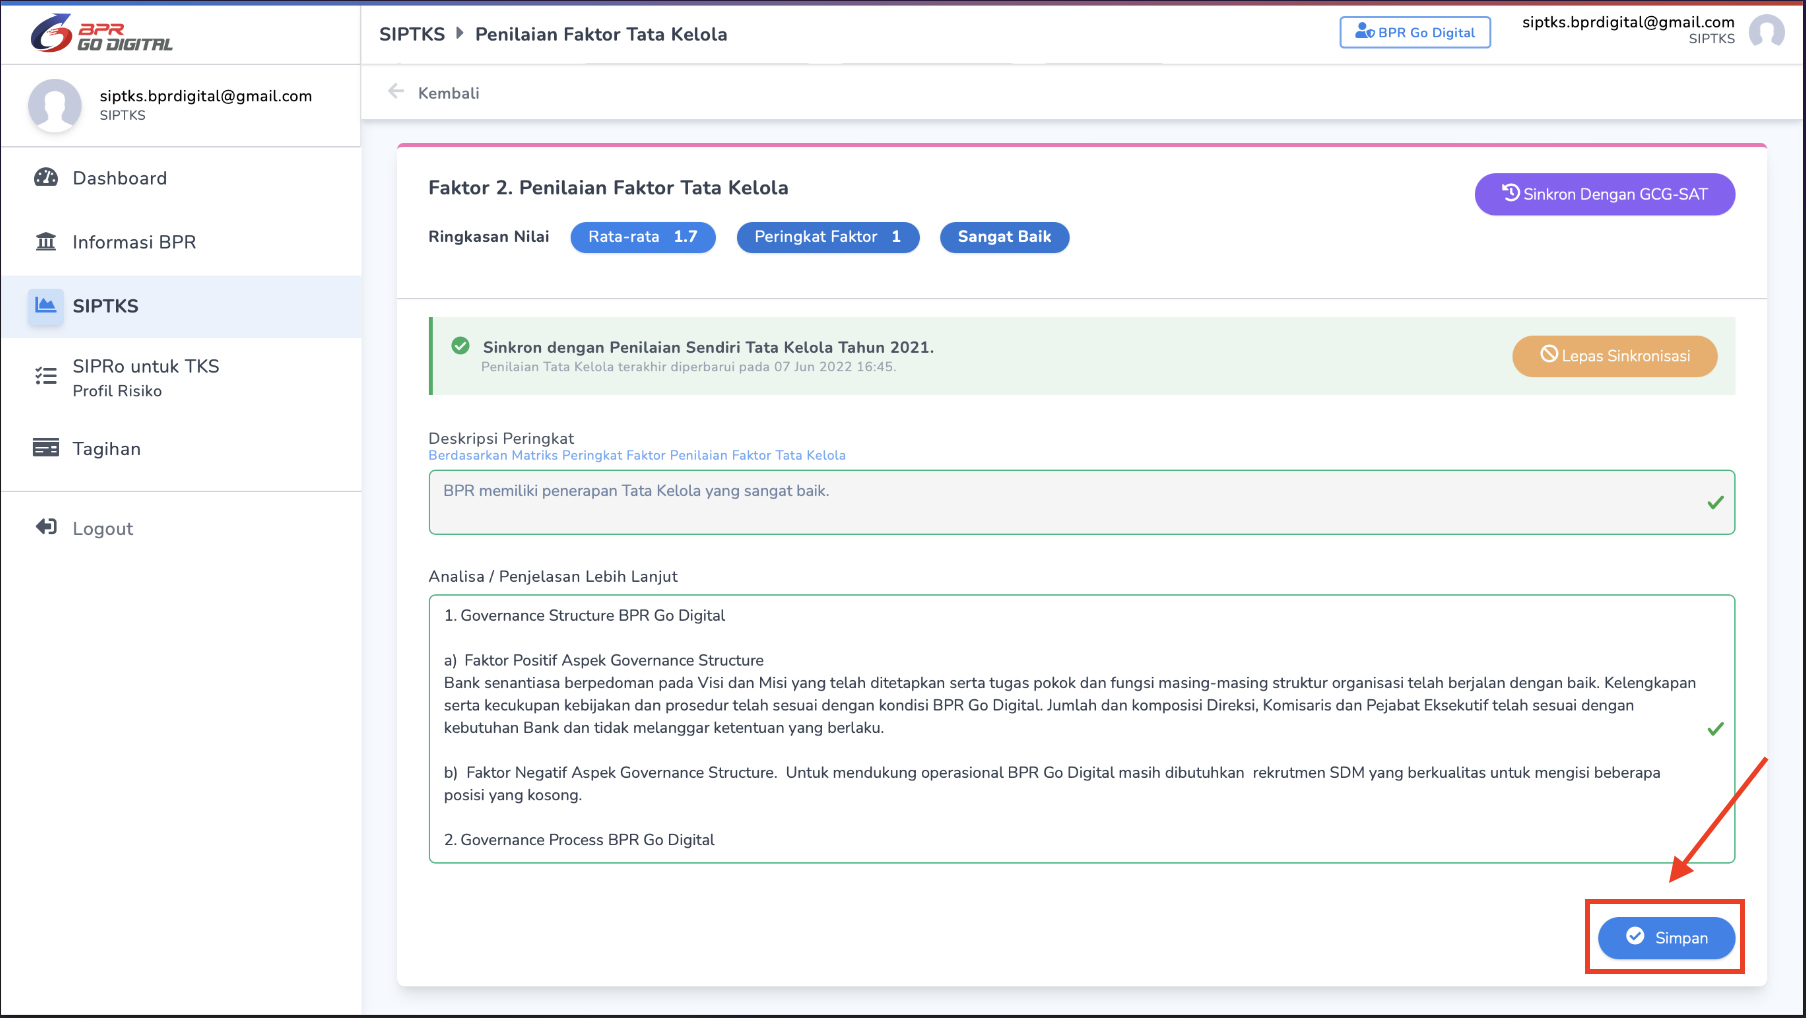The width and height of the screenshot is (1806, 1018).
Task: Save with the Simpan button
Action: point(1666,938)
